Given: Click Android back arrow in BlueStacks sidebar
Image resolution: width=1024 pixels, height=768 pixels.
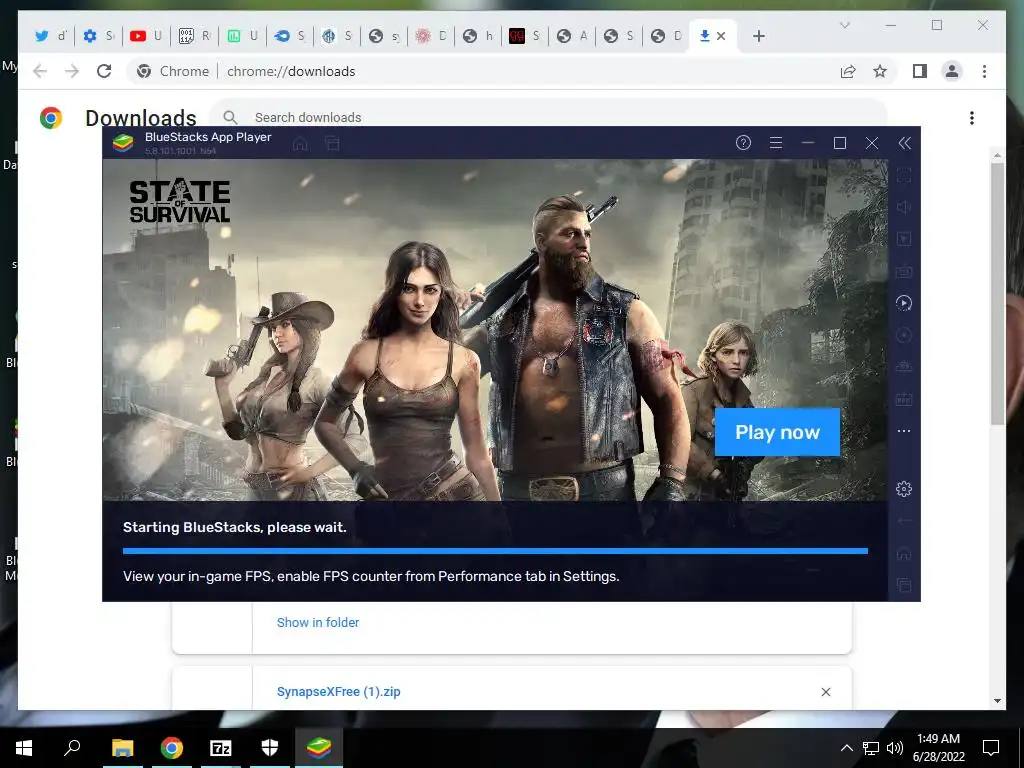Looking at the screenshot, I should 904,520.
